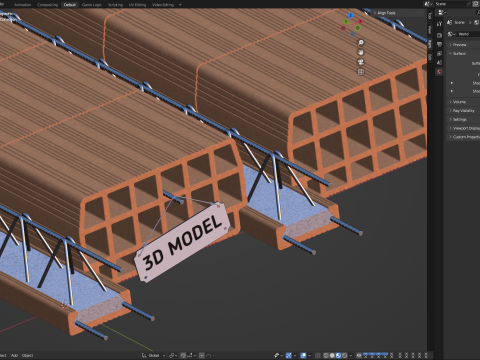Open the Tool properties tab icon
Viewport: 480px width, 360px height.
click(x=439, y=24)
